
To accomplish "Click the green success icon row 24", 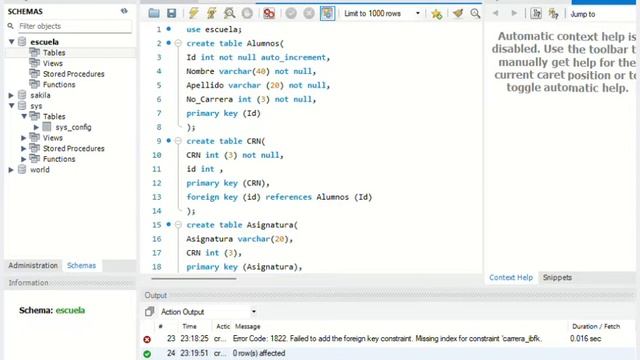I will click(147, 354).
